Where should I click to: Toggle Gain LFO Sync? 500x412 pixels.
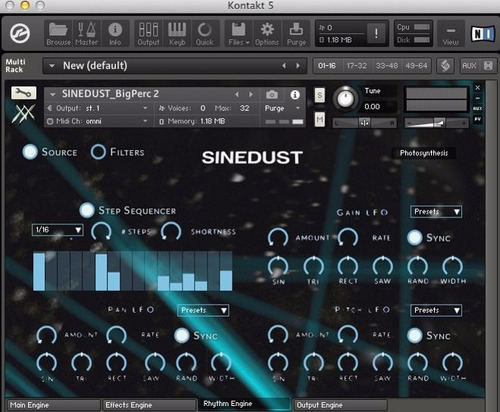click(x=415, y=238)
